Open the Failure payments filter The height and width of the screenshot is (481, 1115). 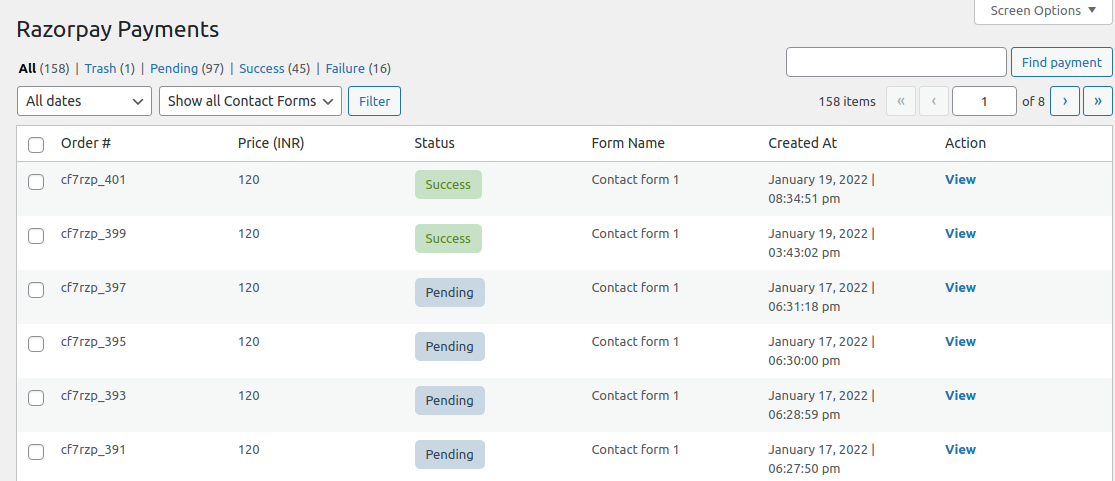[x=345, y=68]
